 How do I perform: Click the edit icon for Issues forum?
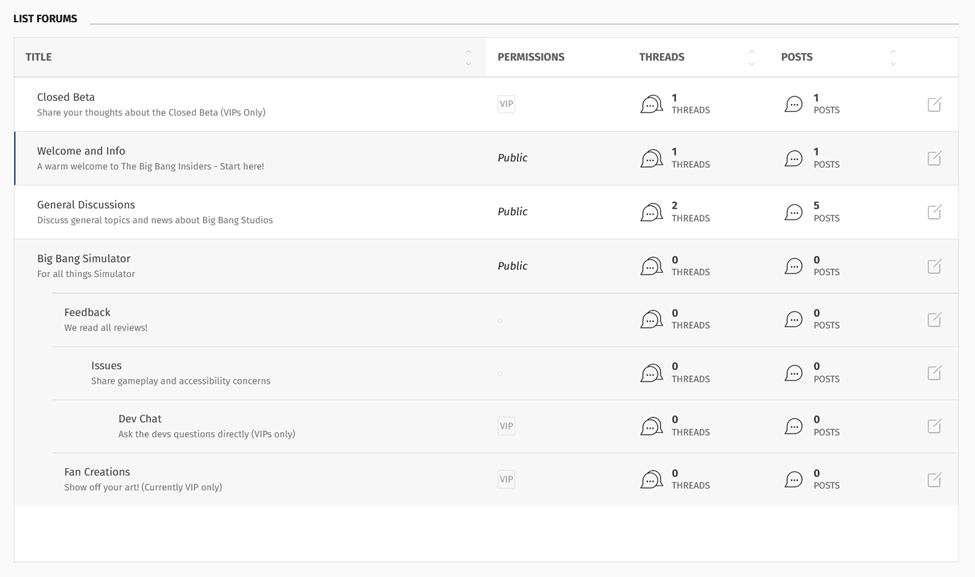tap(934, 373)
